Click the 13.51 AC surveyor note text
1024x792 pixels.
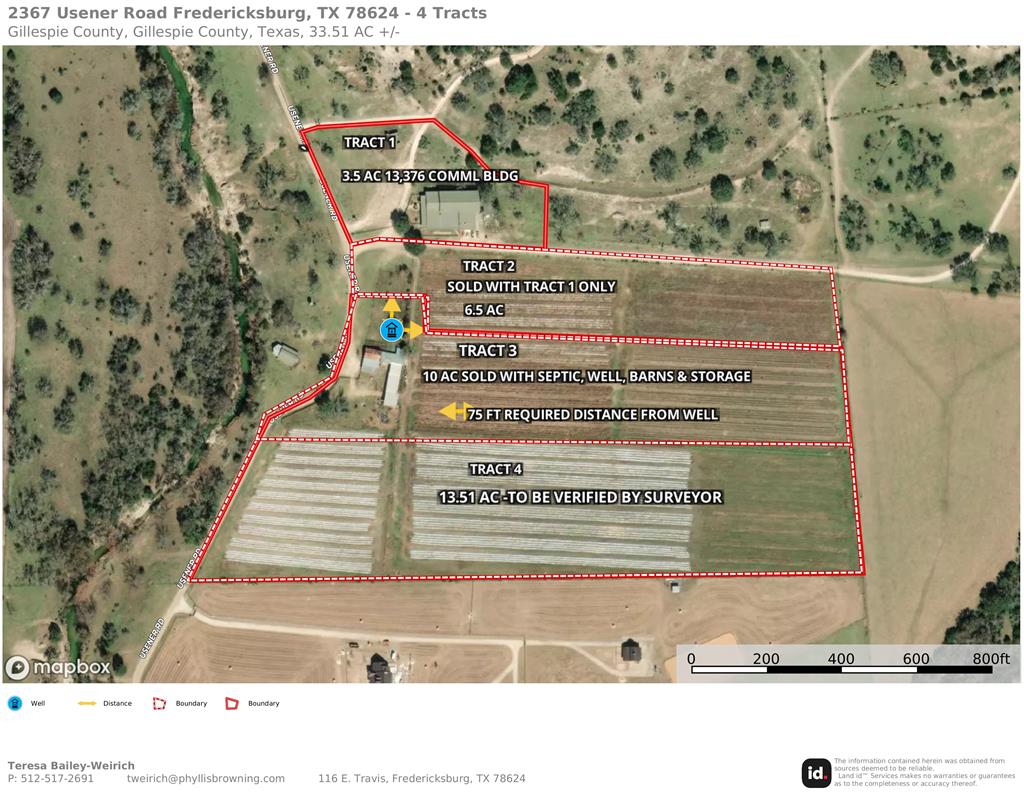pos(580,498)
